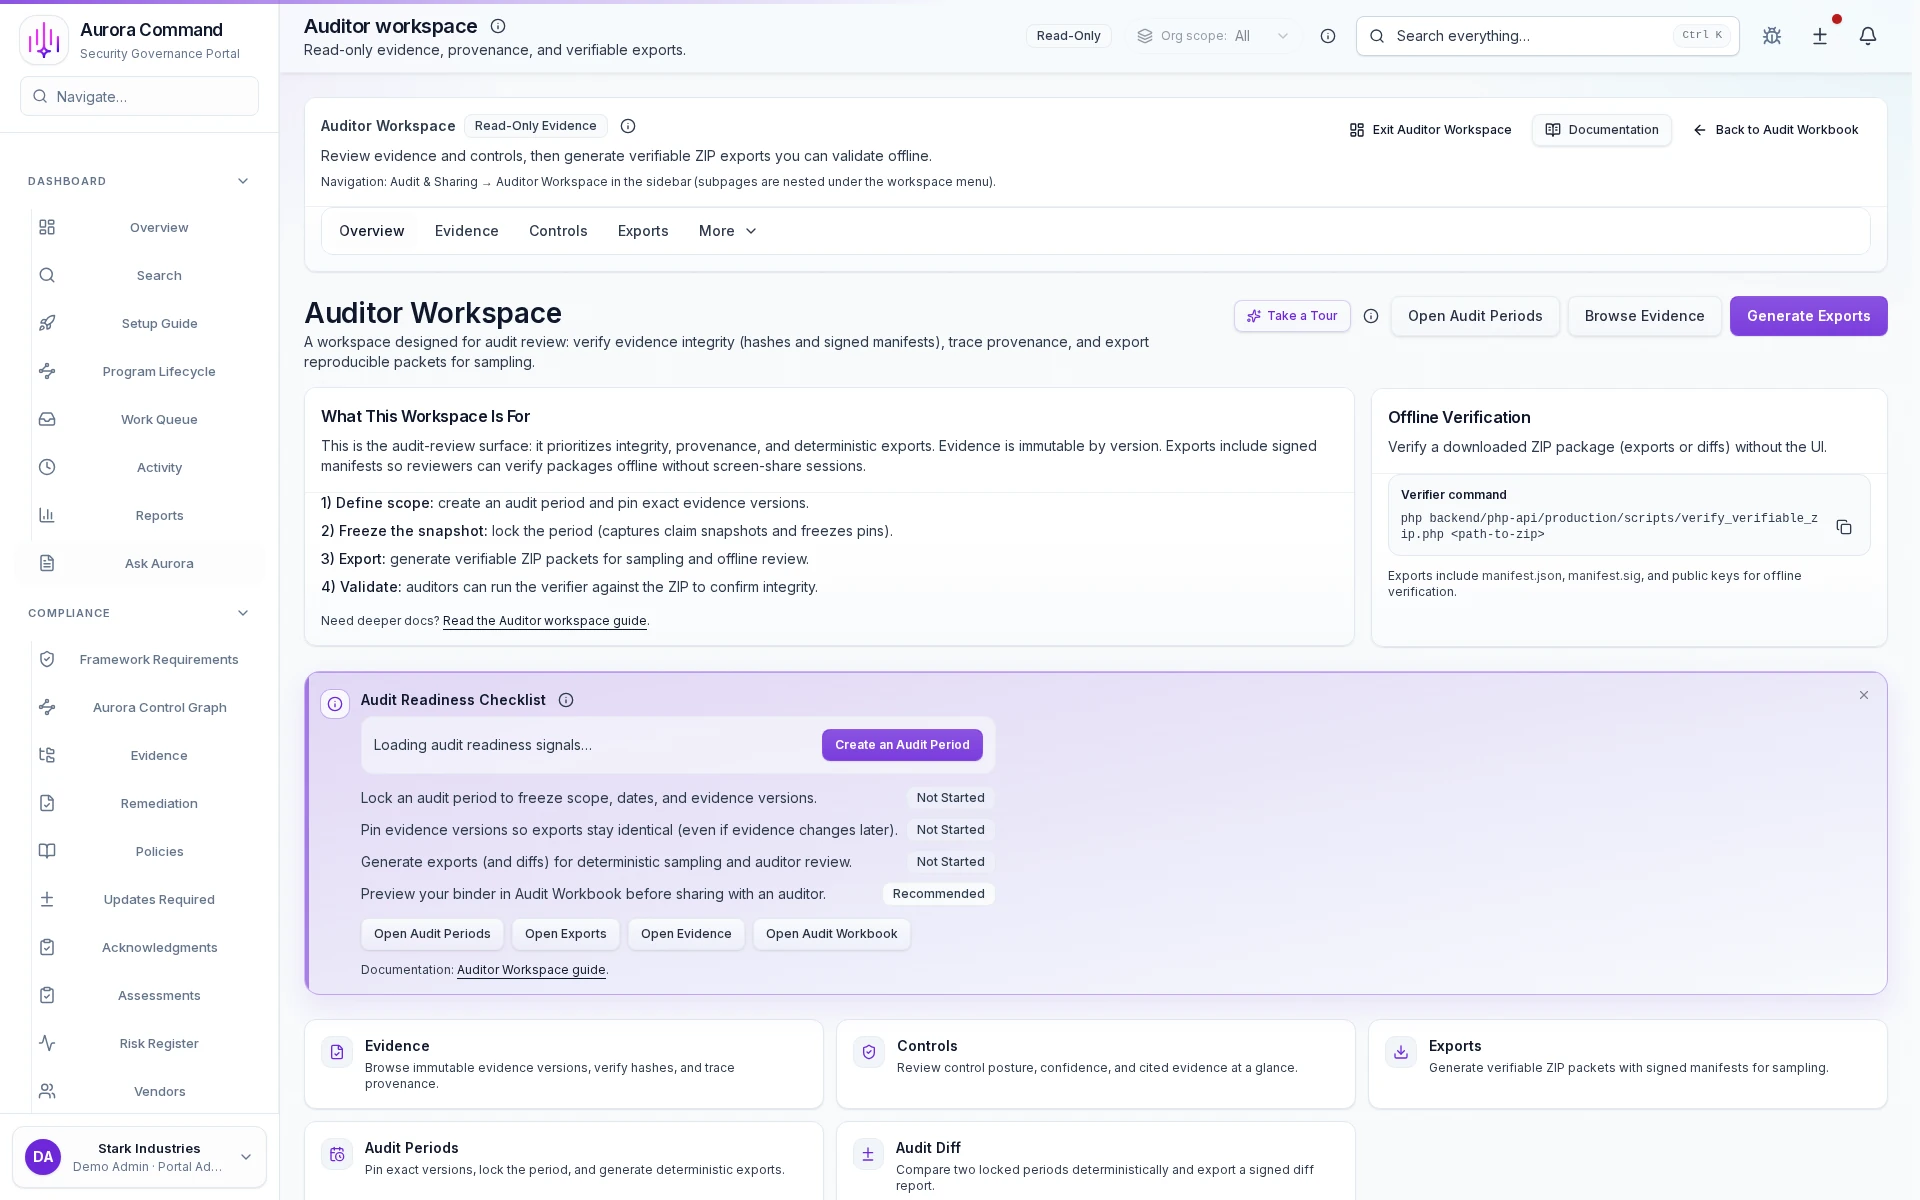Click the debug report icon in the top bar
Viewport: 1920px width, 1200px height.
[1772, 36]
